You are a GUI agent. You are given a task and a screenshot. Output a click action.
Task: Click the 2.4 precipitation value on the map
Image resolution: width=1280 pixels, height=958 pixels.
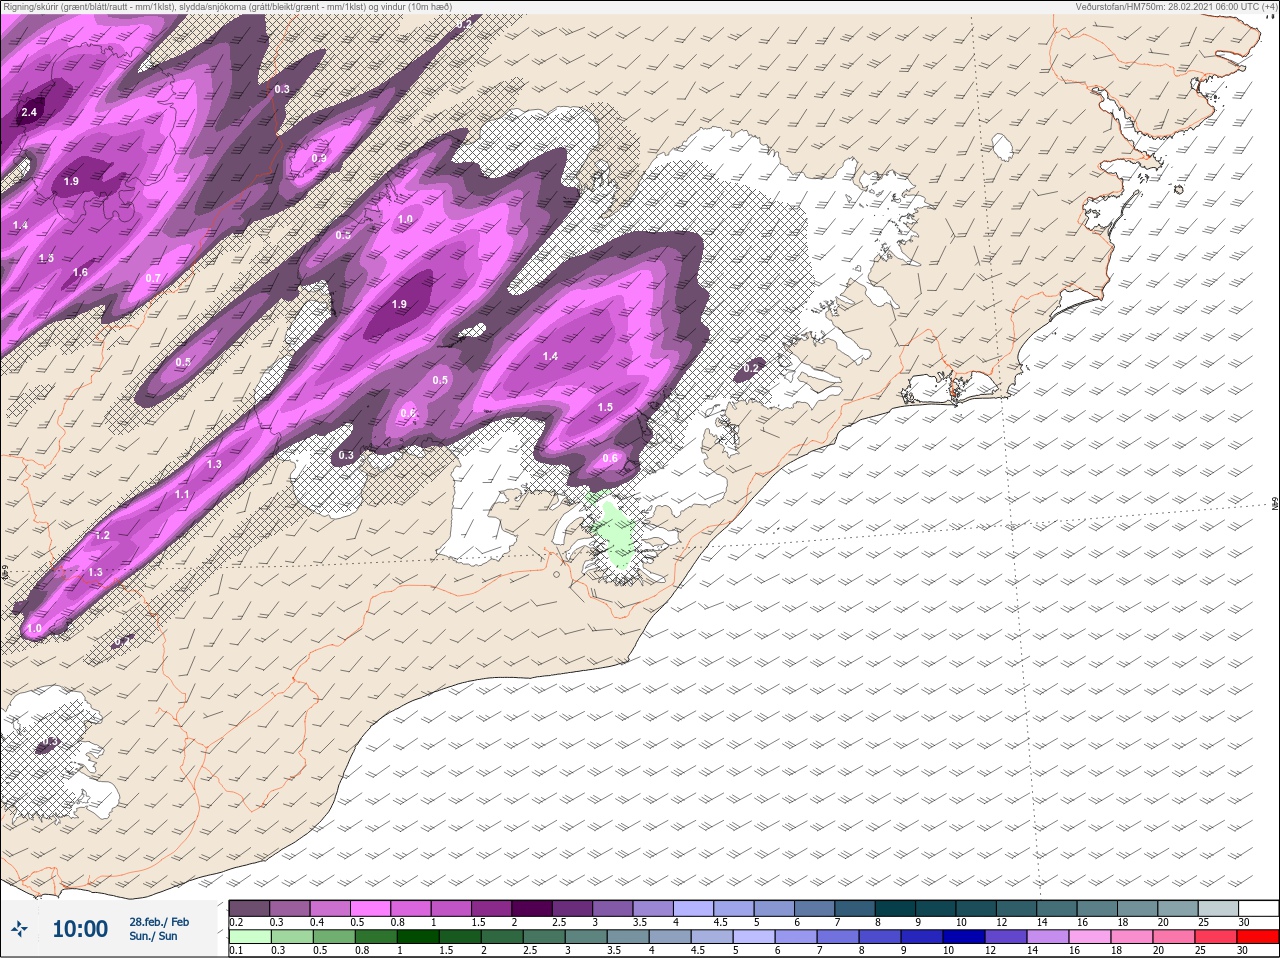tap(29, 112)
